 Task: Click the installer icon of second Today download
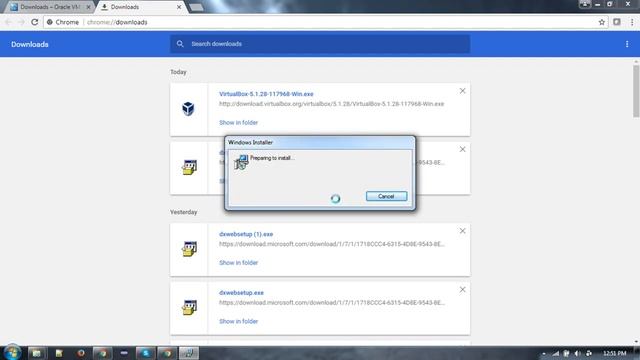point(189,167)
